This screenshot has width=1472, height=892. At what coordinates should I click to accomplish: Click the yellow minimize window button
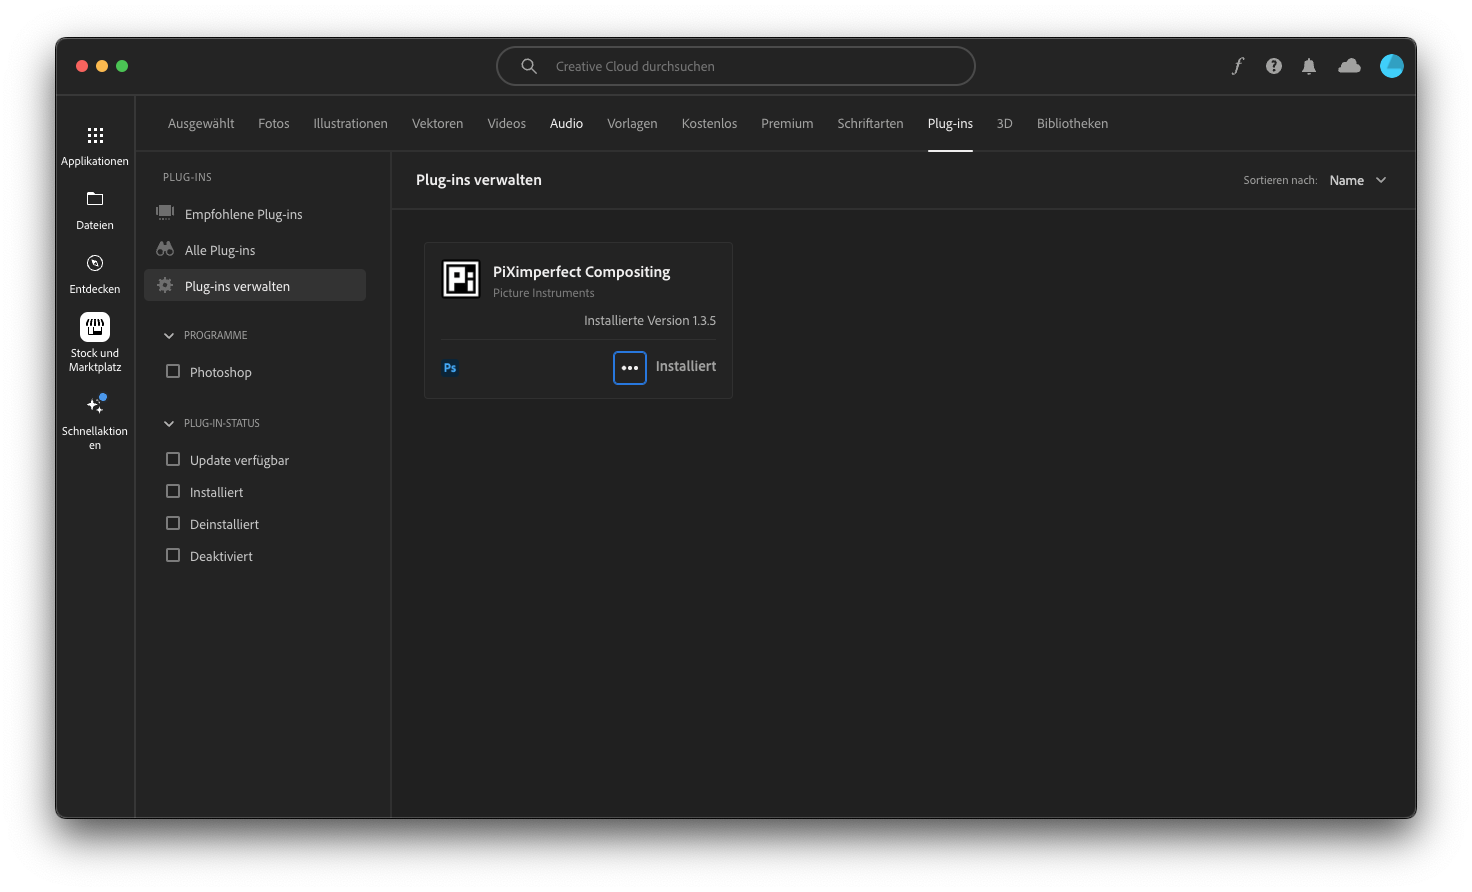(x=102, y=66)
